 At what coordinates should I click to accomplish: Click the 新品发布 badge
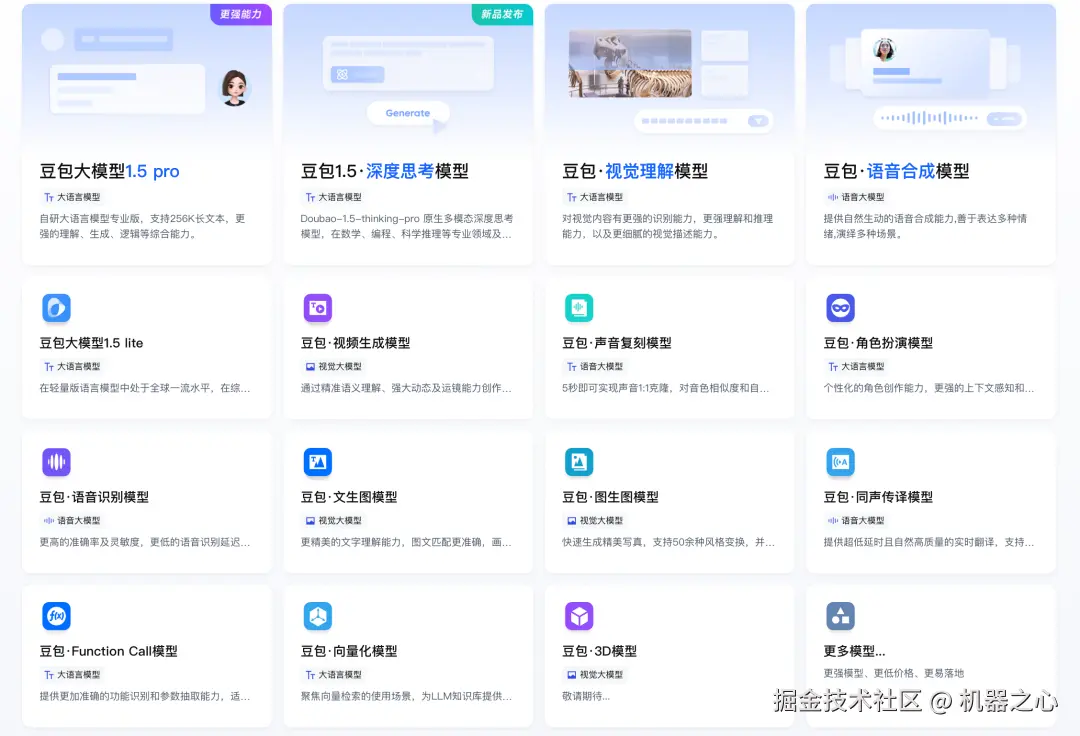(502, 14)
